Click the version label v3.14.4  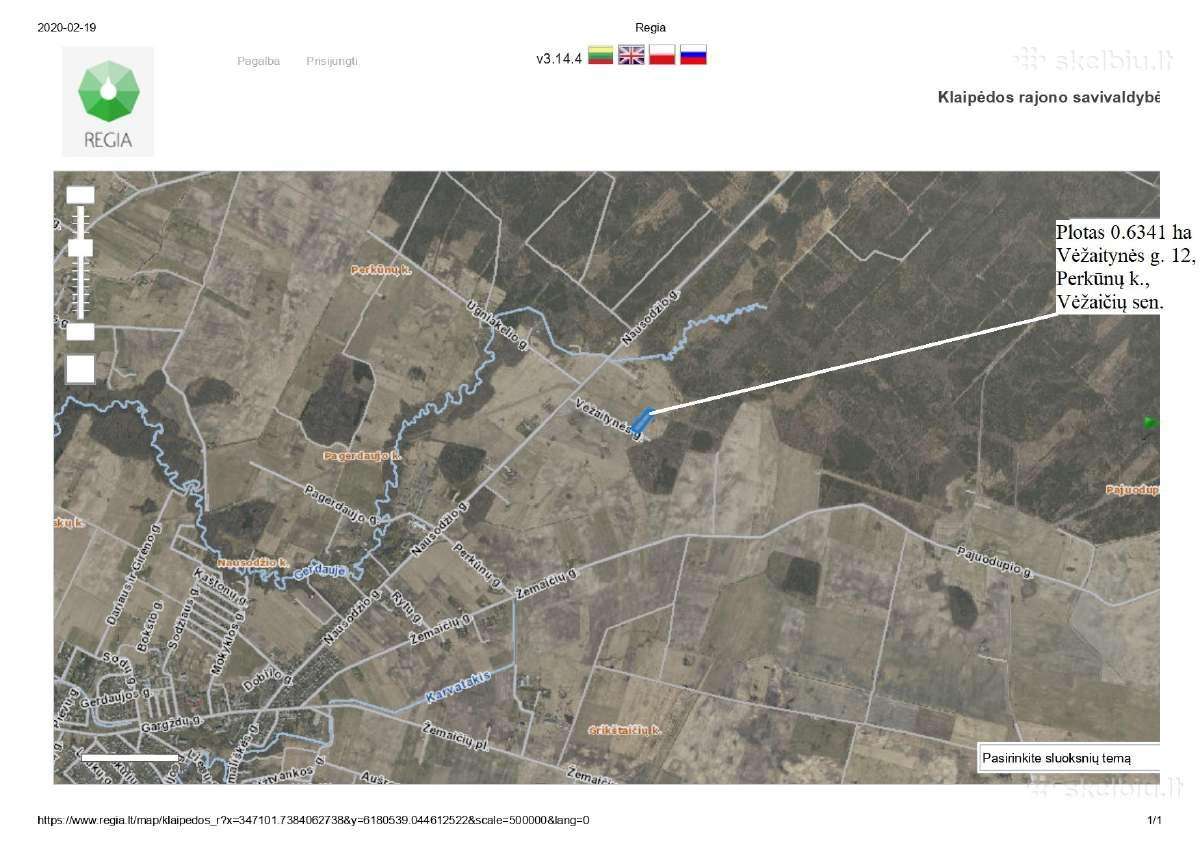[x=559, y=58]
